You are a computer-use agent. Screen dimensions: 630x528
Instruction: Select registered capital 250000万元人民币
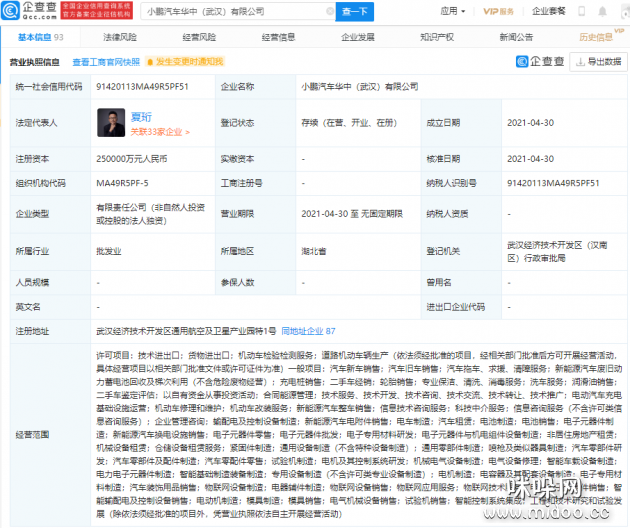(x=132, y=159)
